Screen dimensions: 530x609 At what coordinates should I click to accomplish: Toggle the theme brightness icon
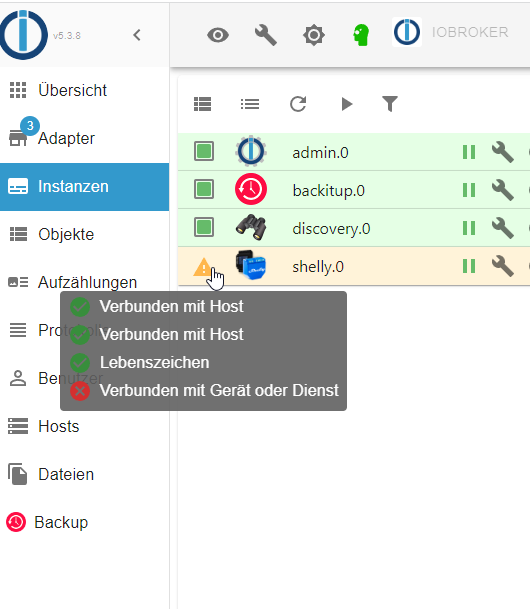(x=314, y=35)
